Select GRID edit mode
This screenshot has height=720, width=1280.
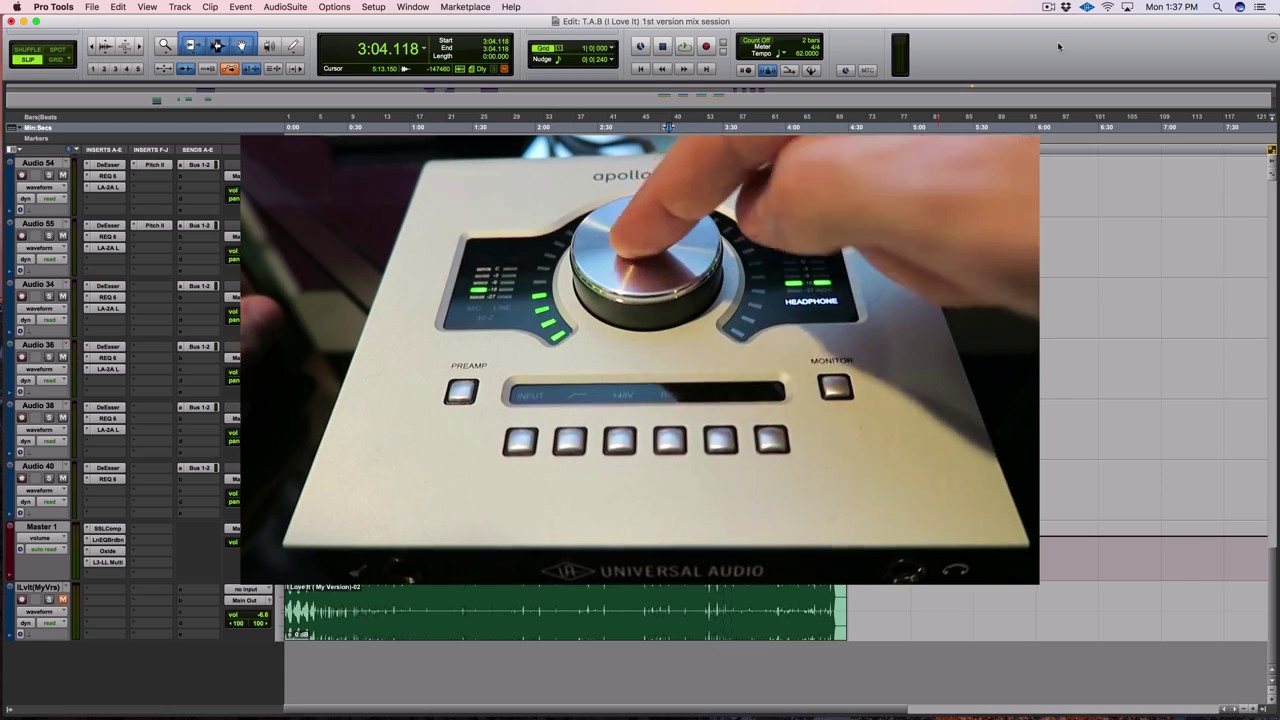(57, 59)
